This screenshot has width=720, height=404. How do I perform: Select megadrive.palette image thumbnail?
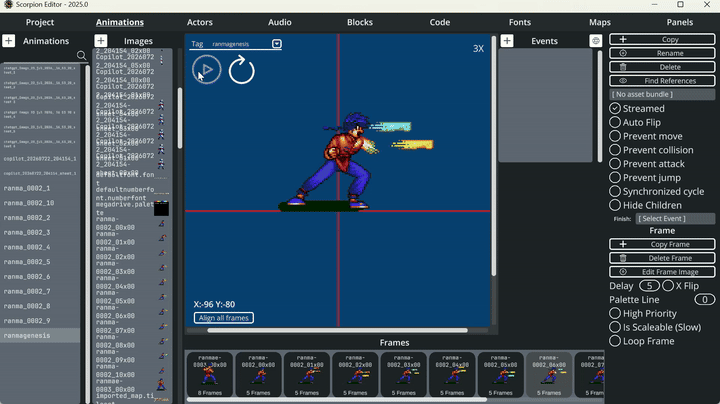point(161,208)
